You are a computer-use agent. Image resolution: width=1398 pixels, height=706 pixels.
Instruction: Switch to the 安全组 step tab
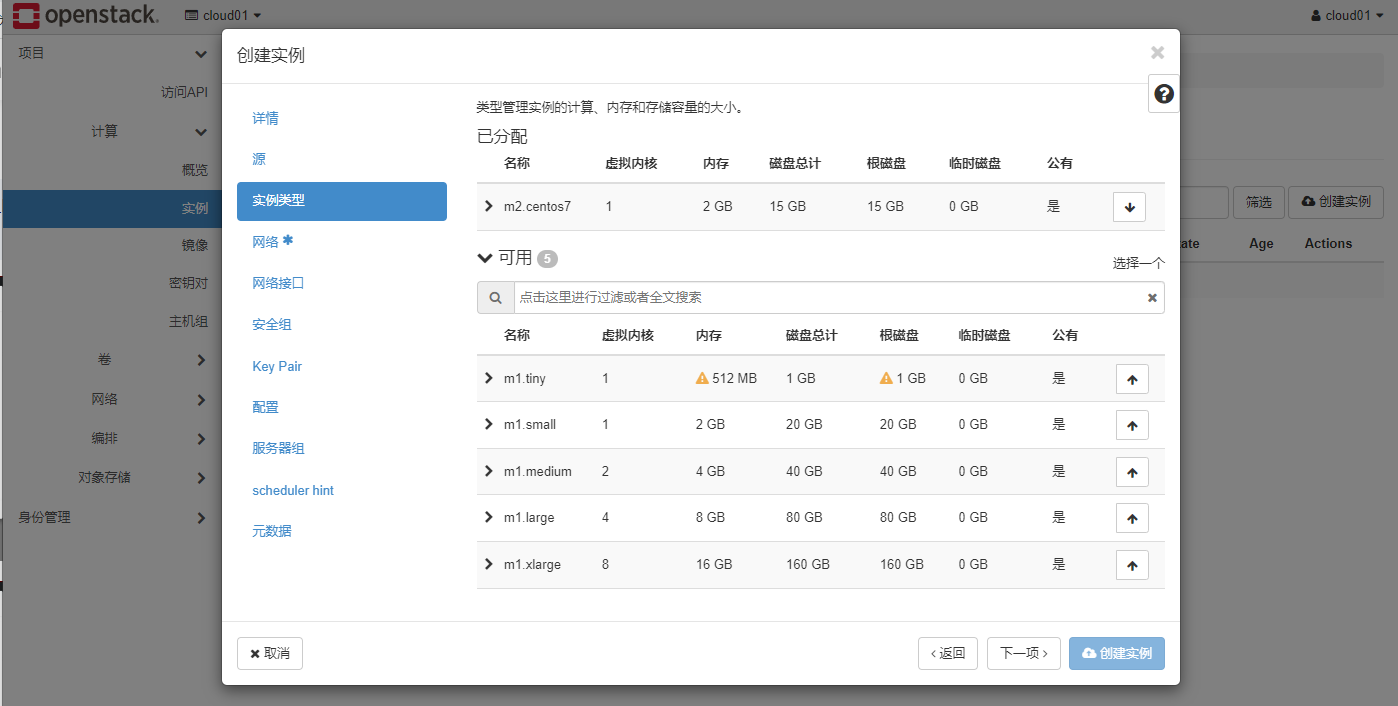click(272, 325)
